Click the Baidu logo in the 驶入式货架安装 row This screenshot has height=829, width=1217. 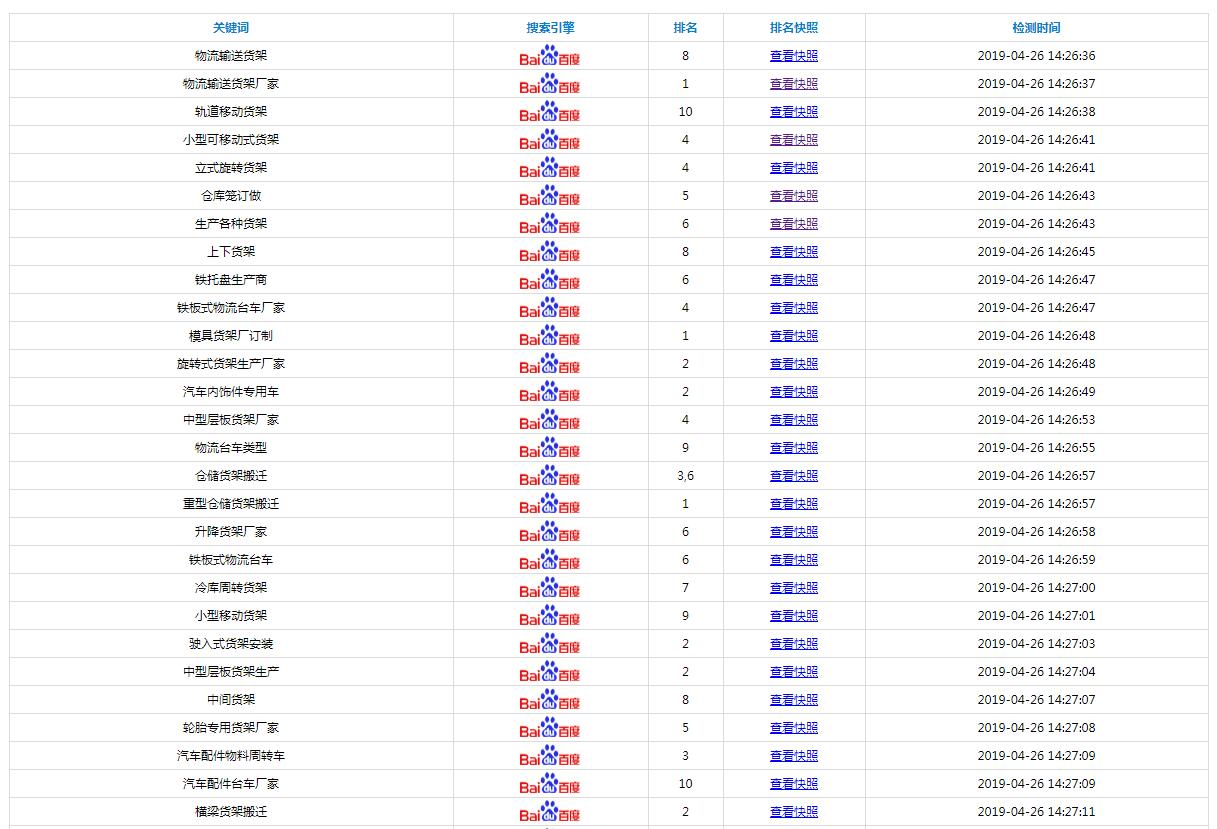(550, 644)
